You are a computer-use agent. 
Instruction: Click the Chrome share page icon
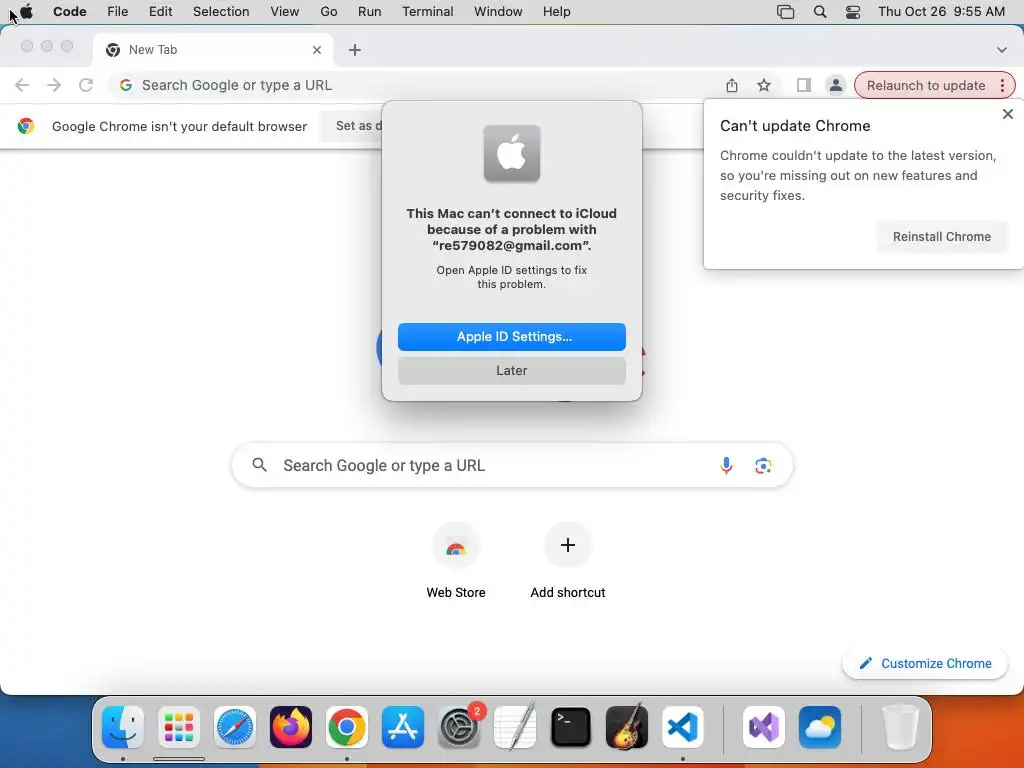pos(732,85)
